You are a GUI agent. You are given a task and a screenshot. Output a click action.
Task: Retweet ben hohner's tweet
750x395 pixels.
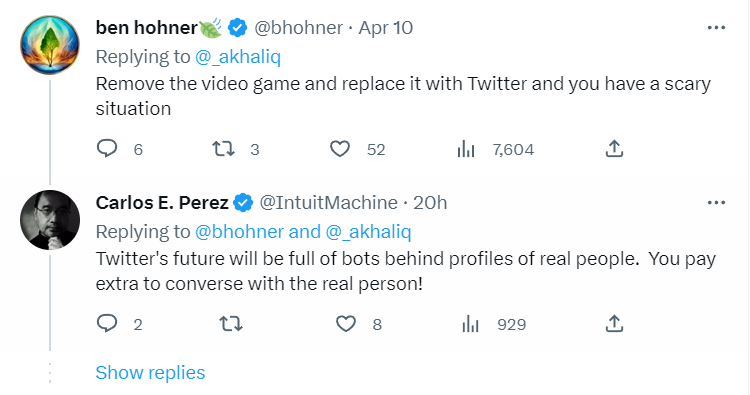tap(223, 149)
